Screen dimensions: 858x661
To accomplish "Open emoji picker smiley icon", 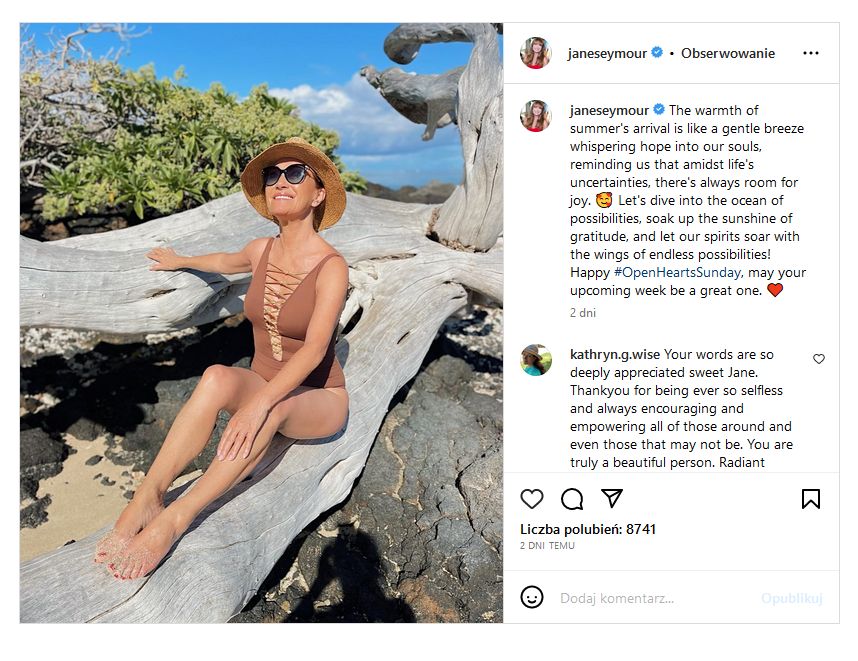I will click(532, 598).
